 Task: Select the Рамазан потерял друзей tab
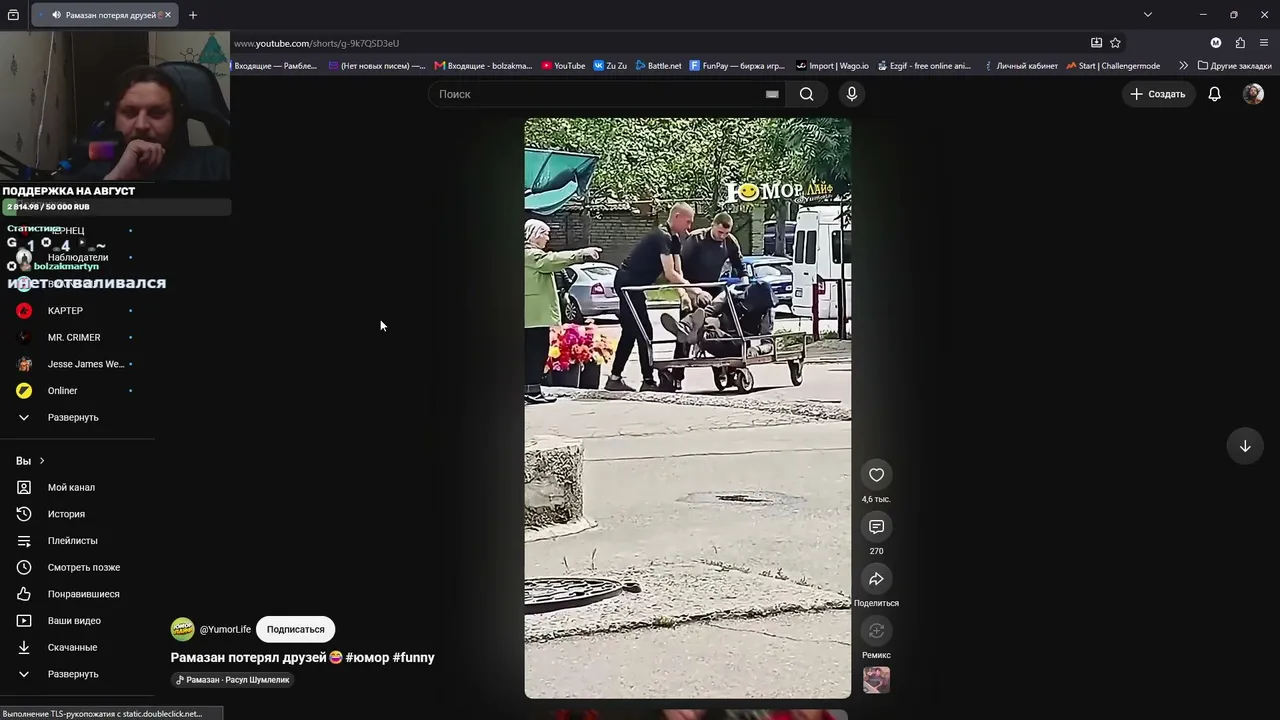click(104, 15)
